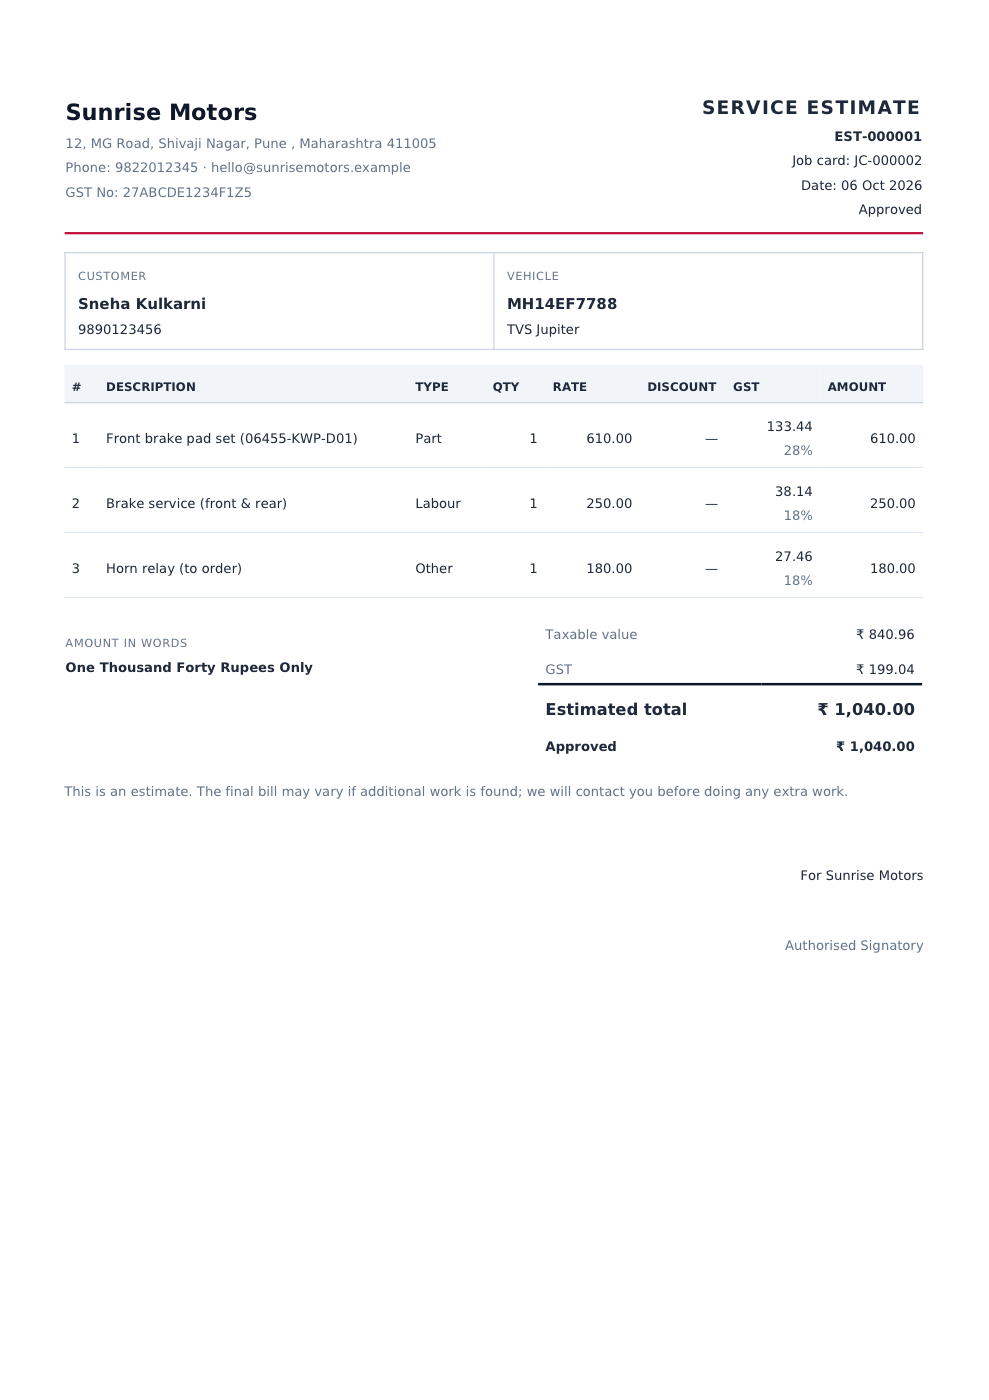Click the RATE column header

(x=570, y=386)
